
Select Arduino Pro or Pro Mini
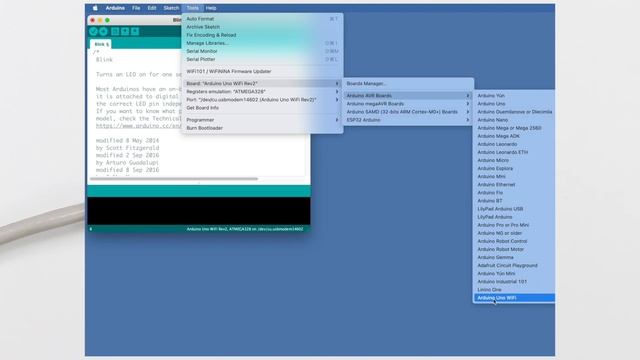point(514,225)
